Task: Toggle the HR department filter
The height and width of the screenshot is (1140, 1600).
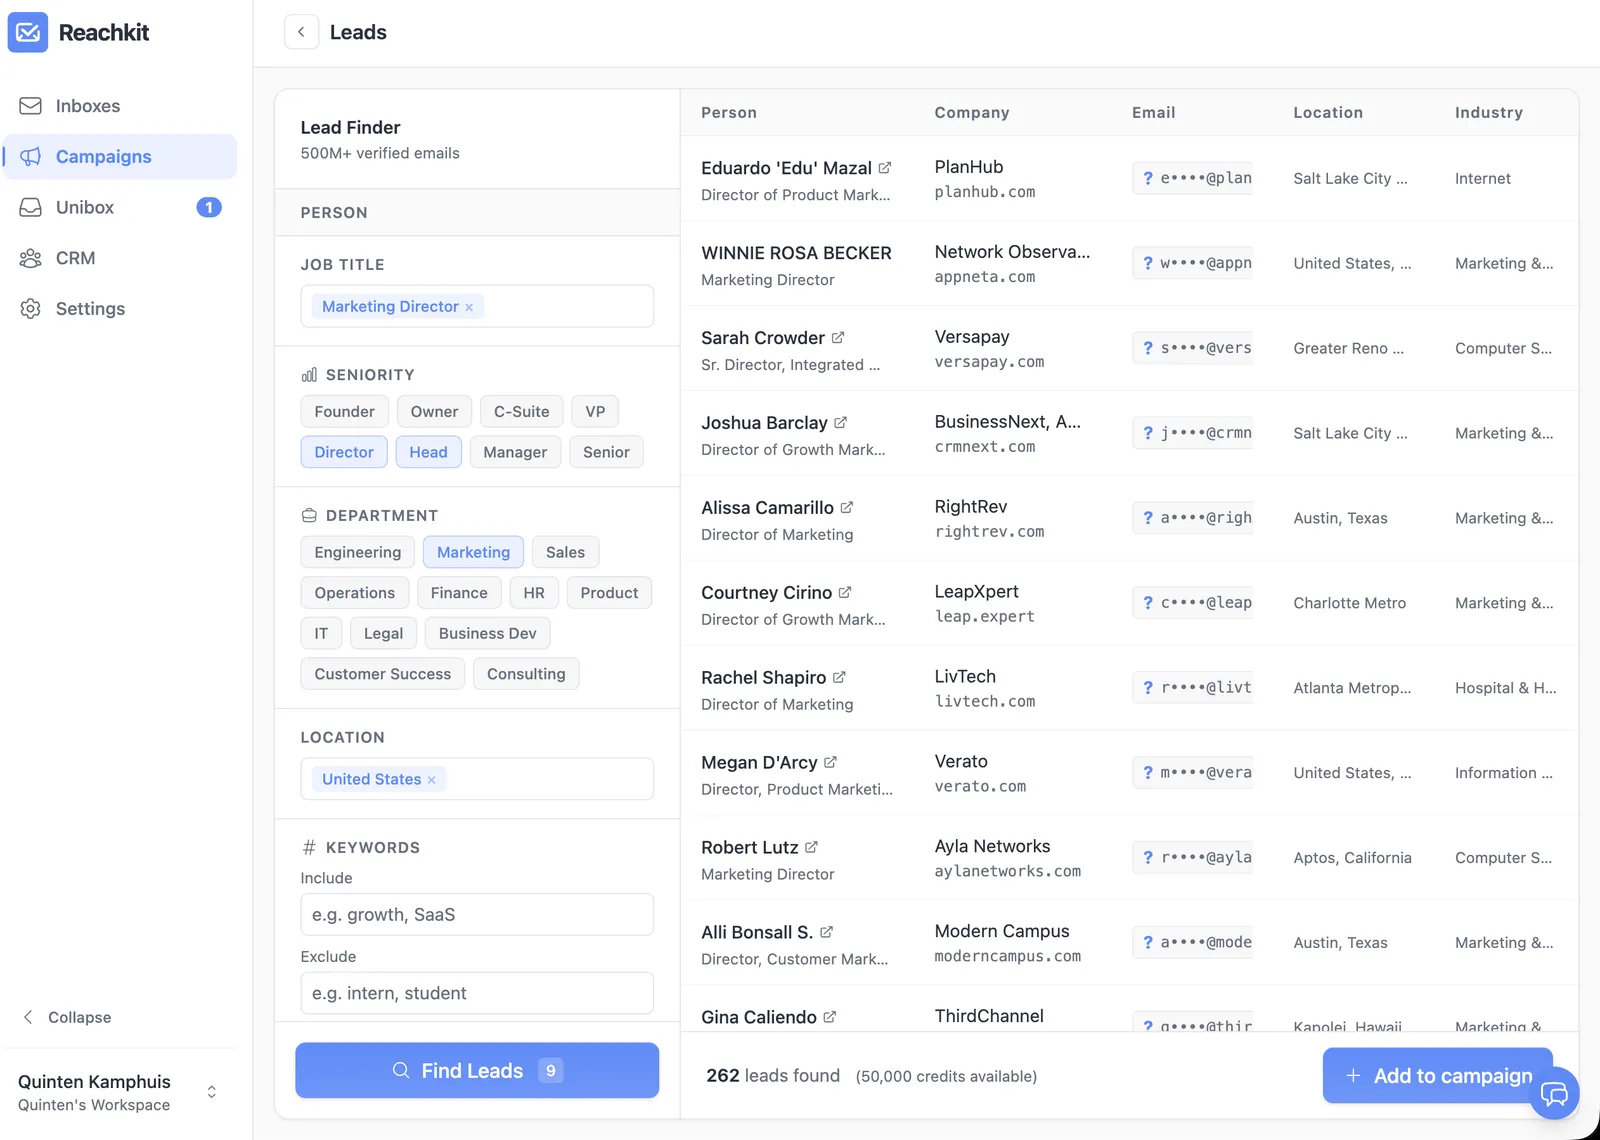Action: click(534, 593)
